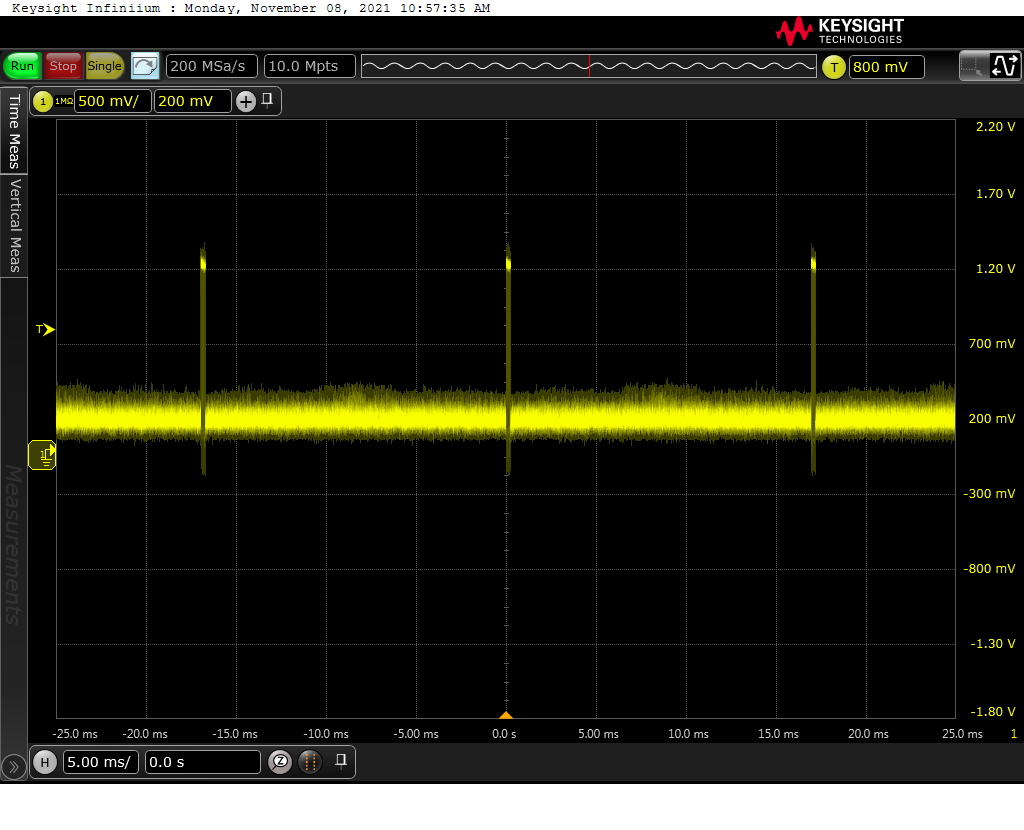The image size is (1024, 830).
Task: Toggle channel 1 button
Action: [42, 101]
